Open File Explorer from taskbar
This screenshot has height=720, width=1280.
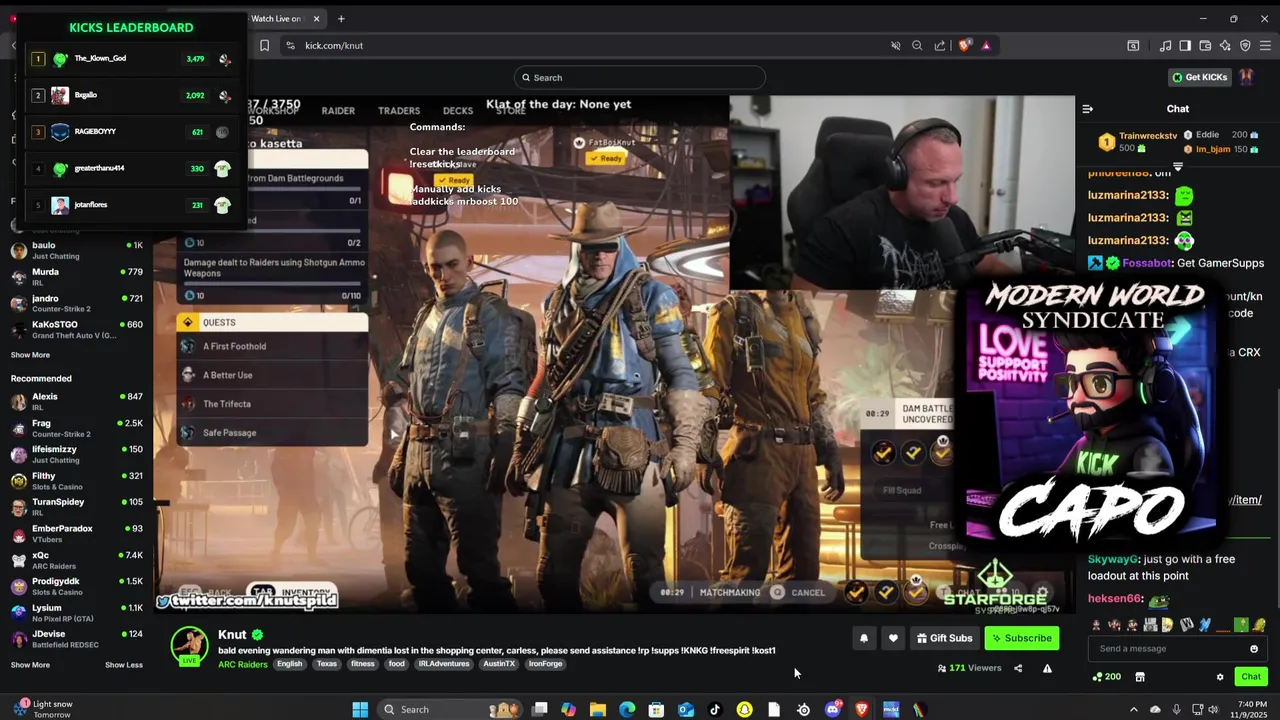598,709
